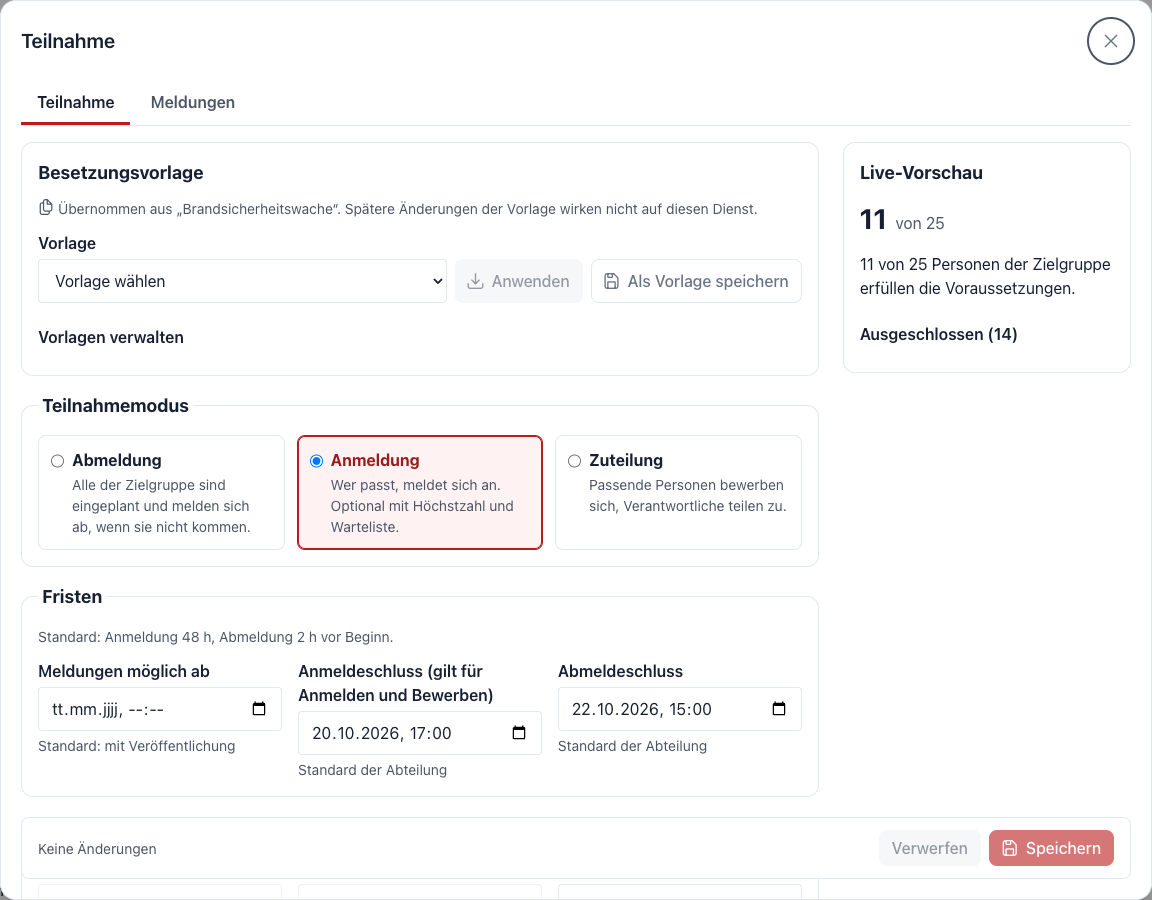
Task: Focus the Meldungen möglich ab date field
Action: (160, 709)
